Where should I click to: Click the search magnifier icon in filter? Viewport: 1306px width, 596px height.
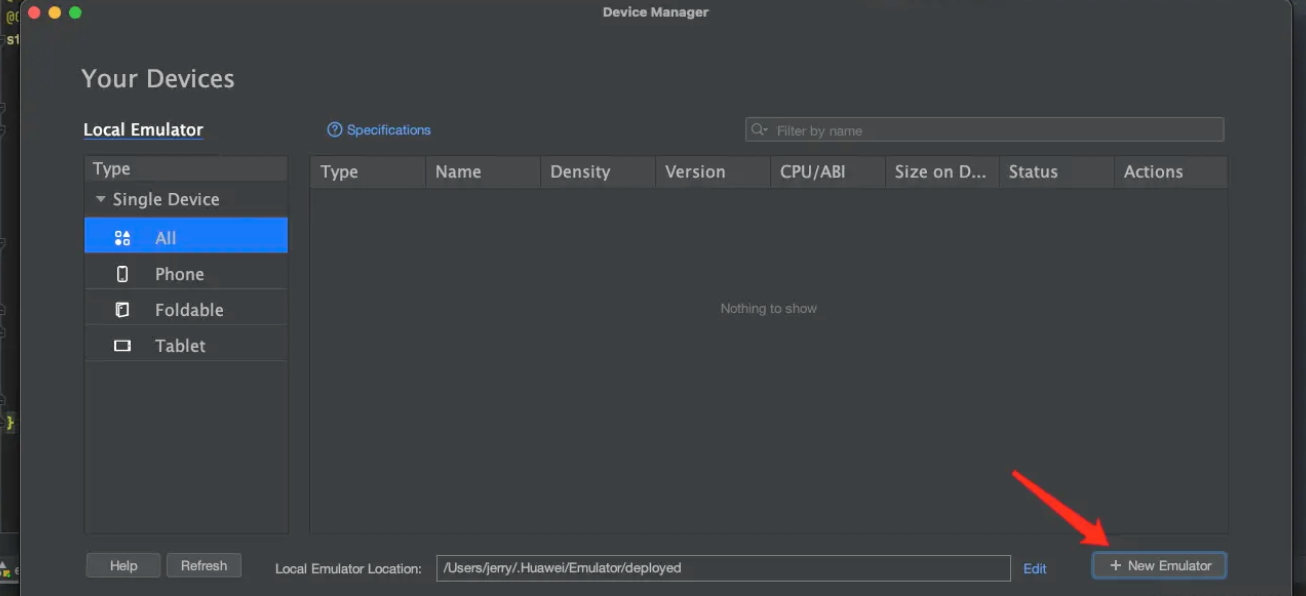760,130
